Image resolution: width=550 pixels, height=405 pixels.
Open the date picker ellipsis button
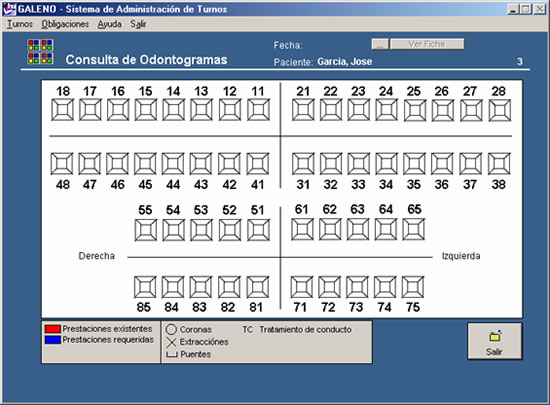pos(380,44)
